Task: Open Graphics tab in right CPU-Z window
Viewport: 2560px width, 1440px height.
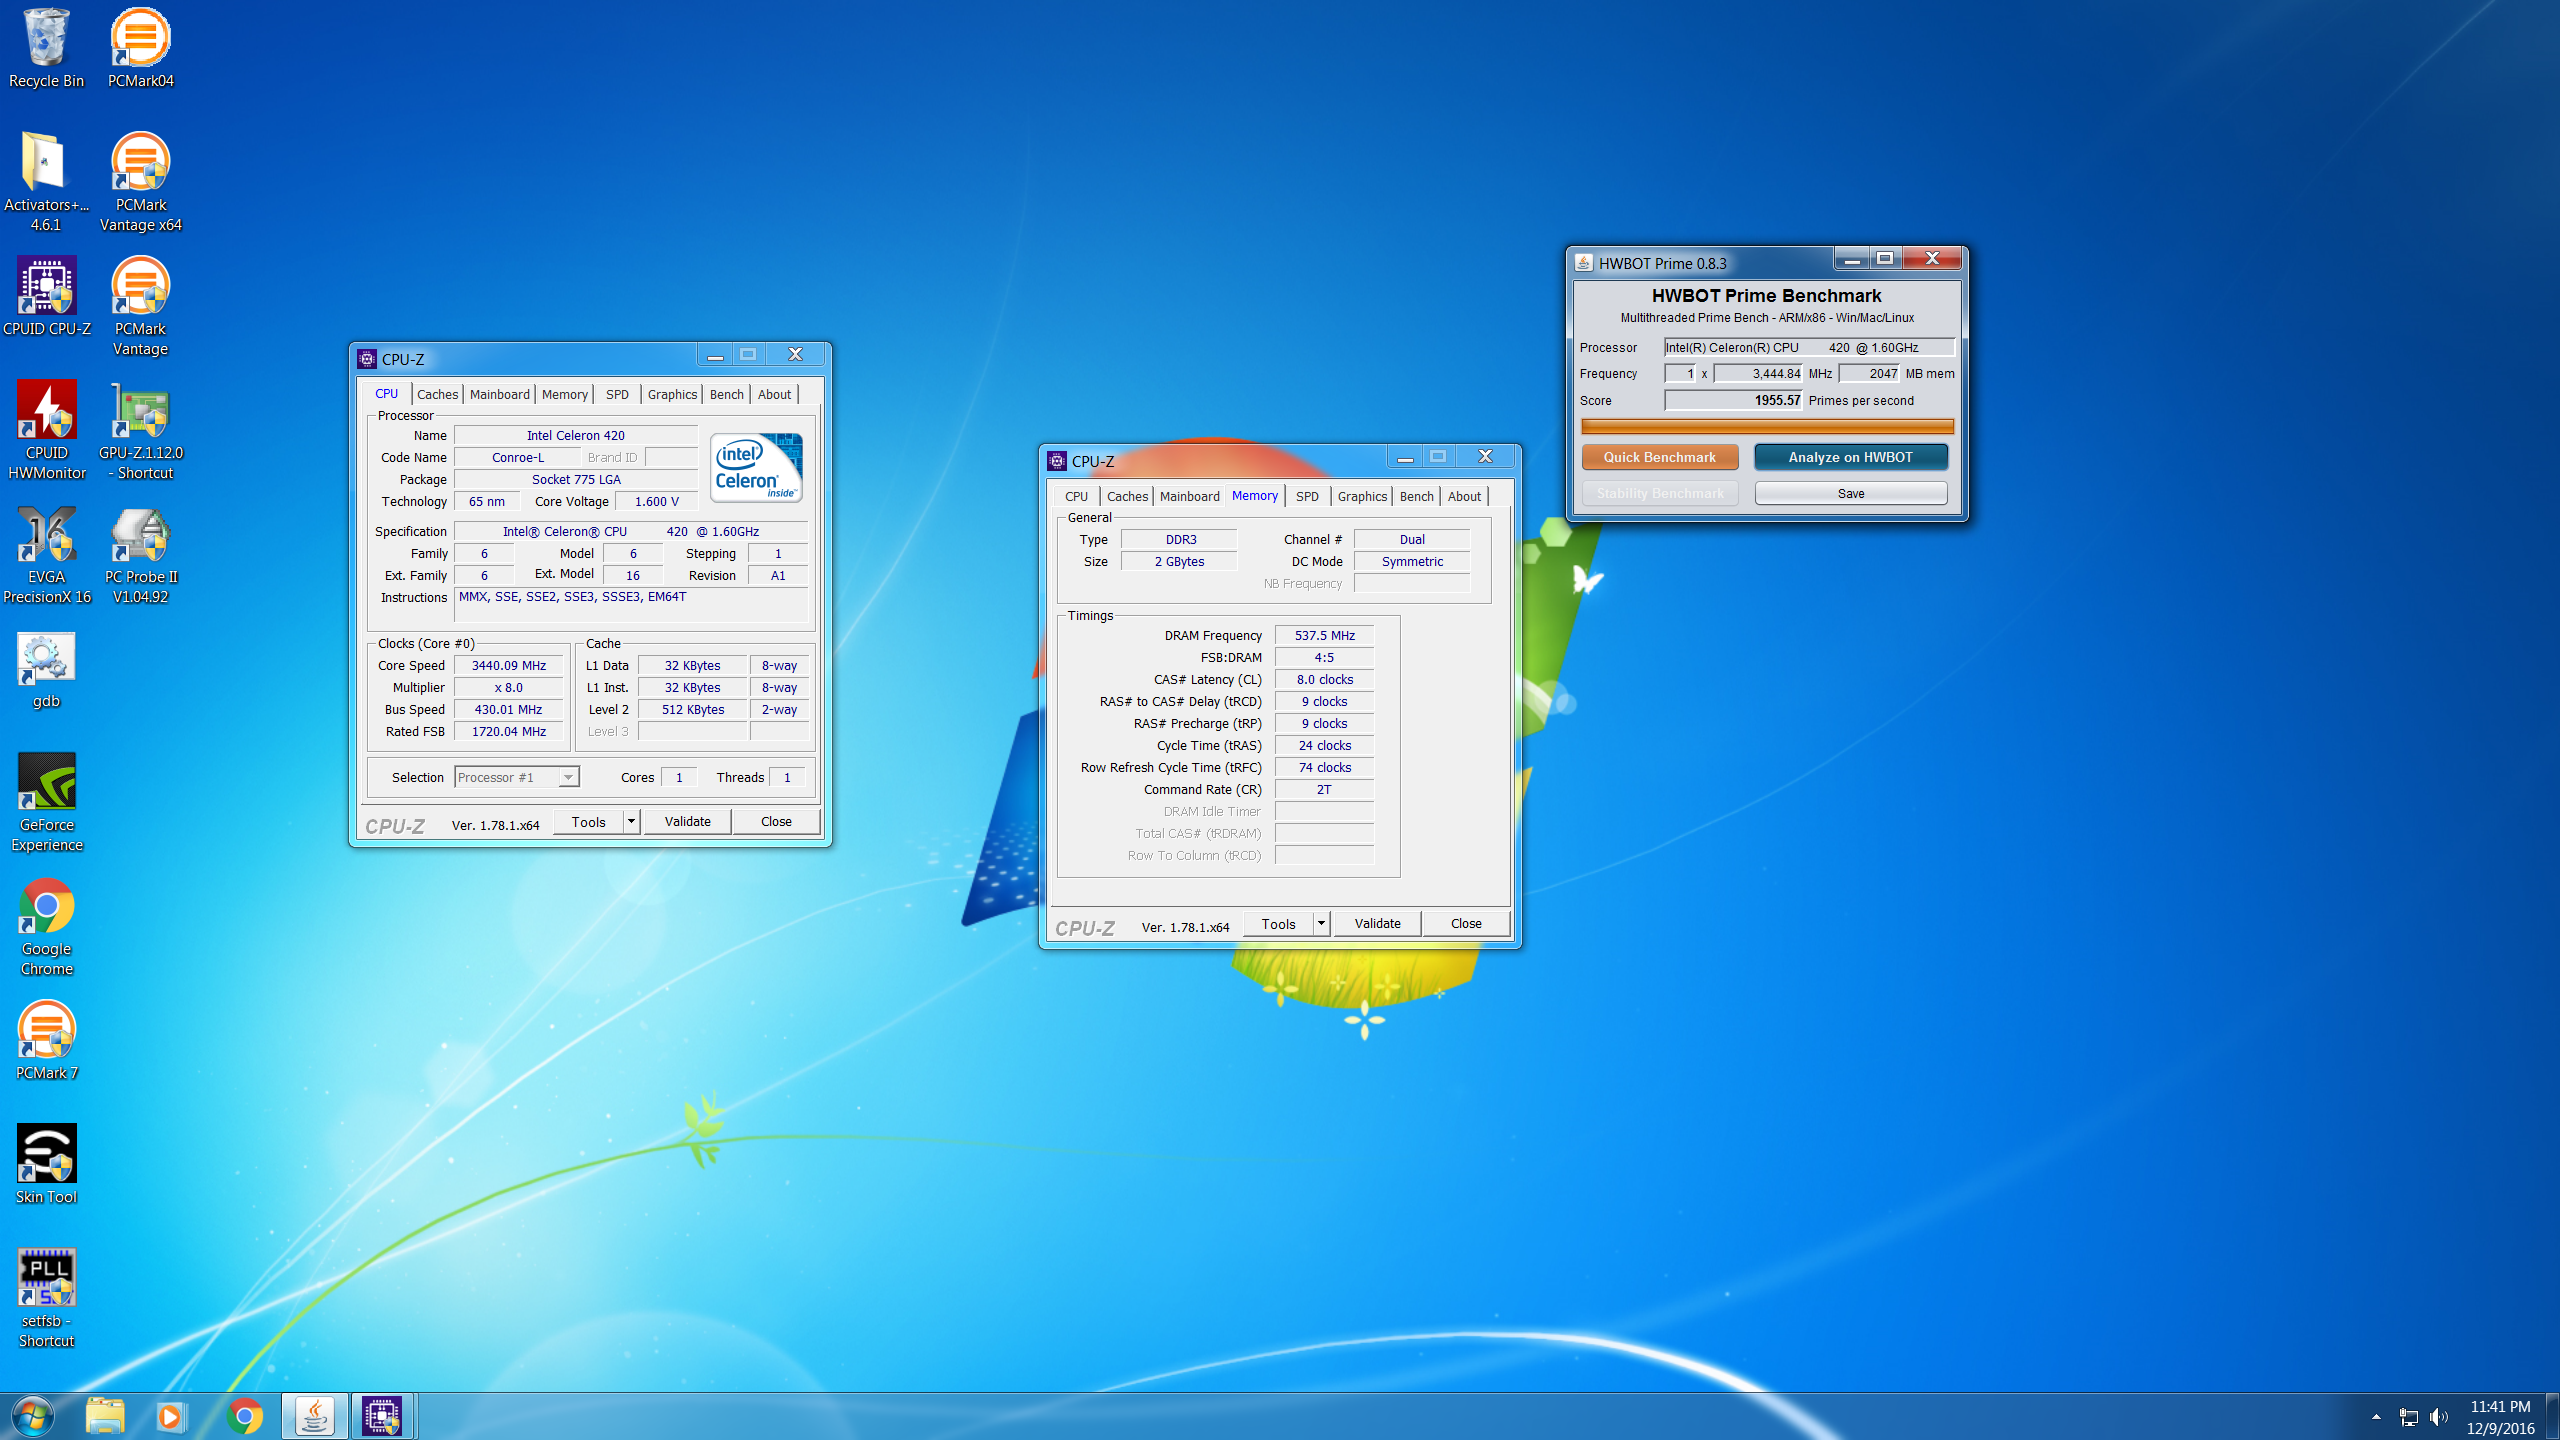Action: click(1362, 496)
